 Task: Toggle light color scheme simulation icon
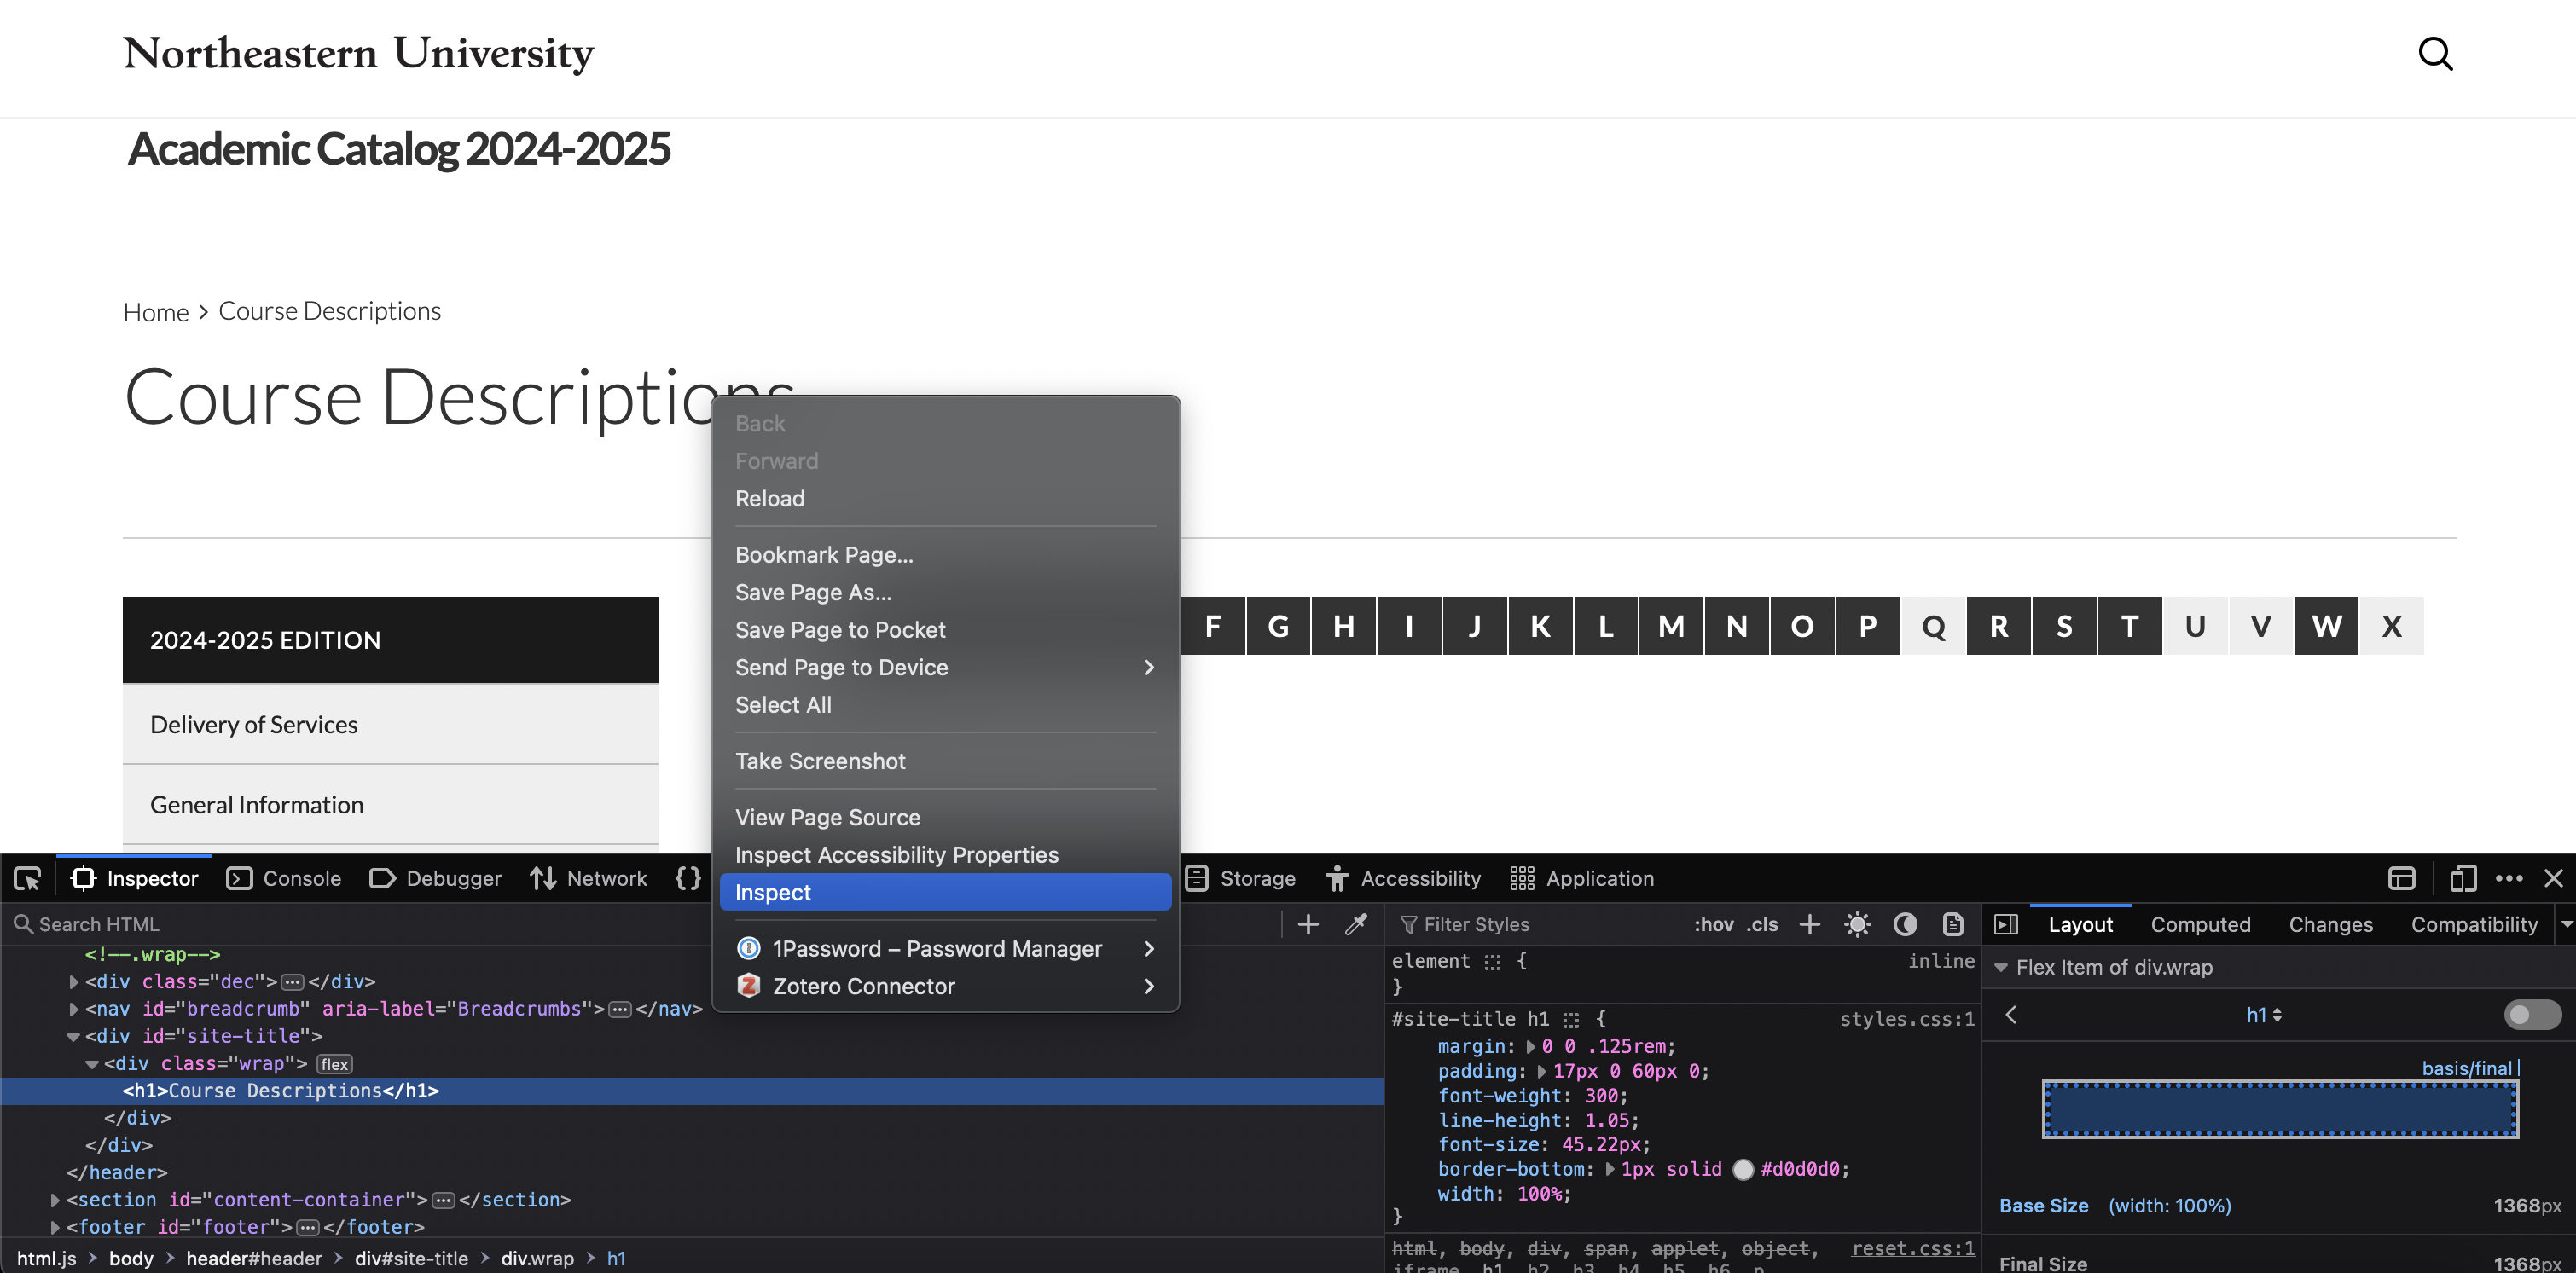pos(1857,924)
